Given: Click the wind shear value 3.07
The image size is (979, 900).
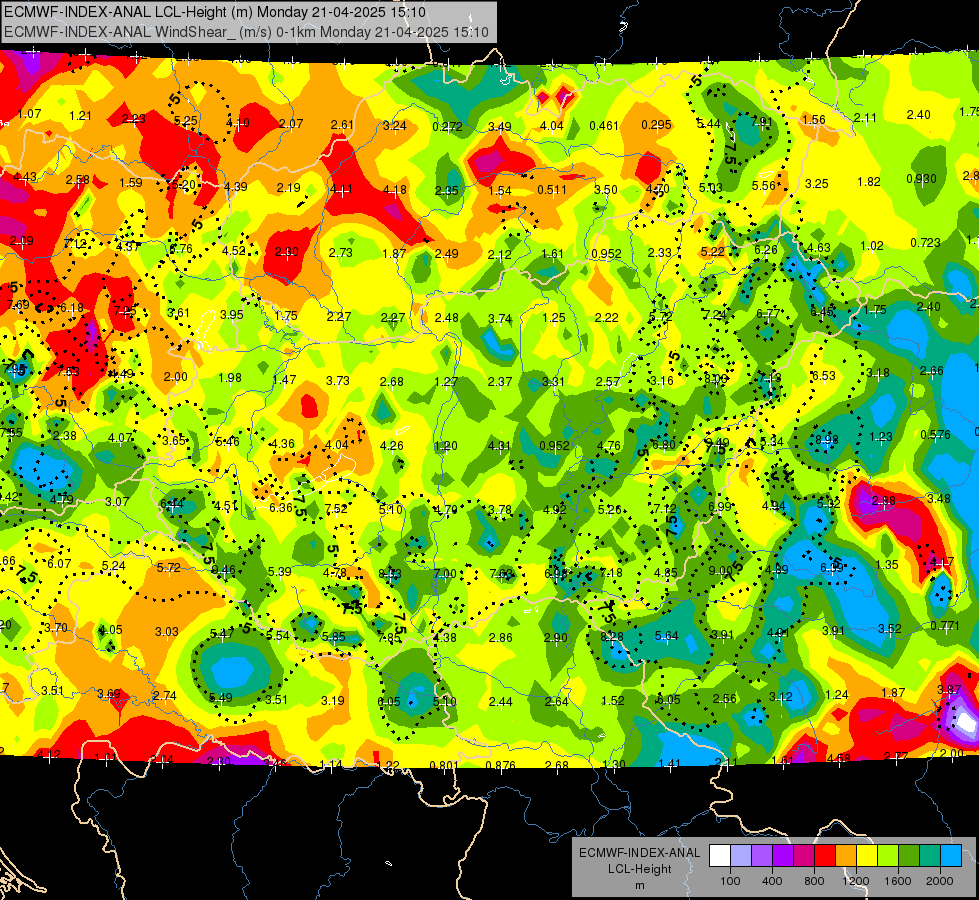Looking at the screenshot, I should [x=117, y=502].
